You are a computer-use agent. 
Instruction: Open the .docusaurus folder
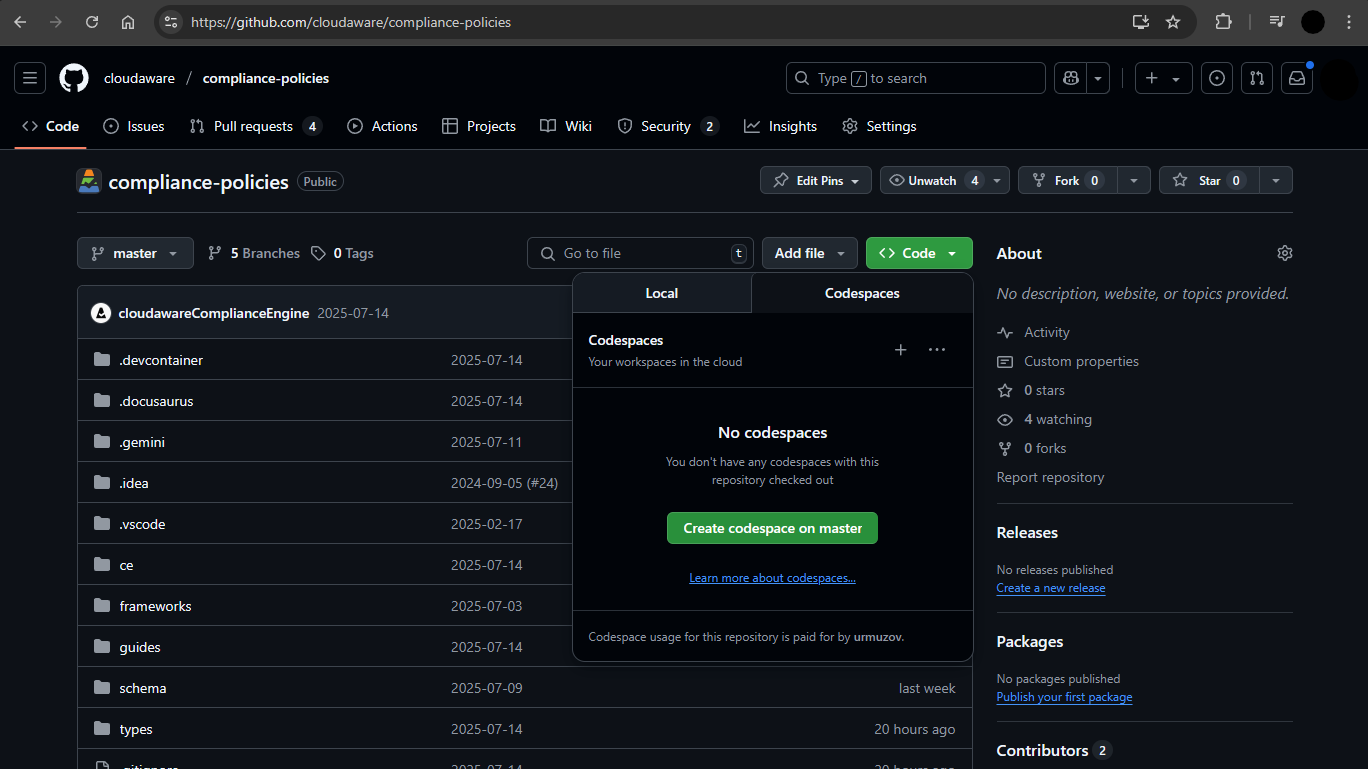point(156,401)
